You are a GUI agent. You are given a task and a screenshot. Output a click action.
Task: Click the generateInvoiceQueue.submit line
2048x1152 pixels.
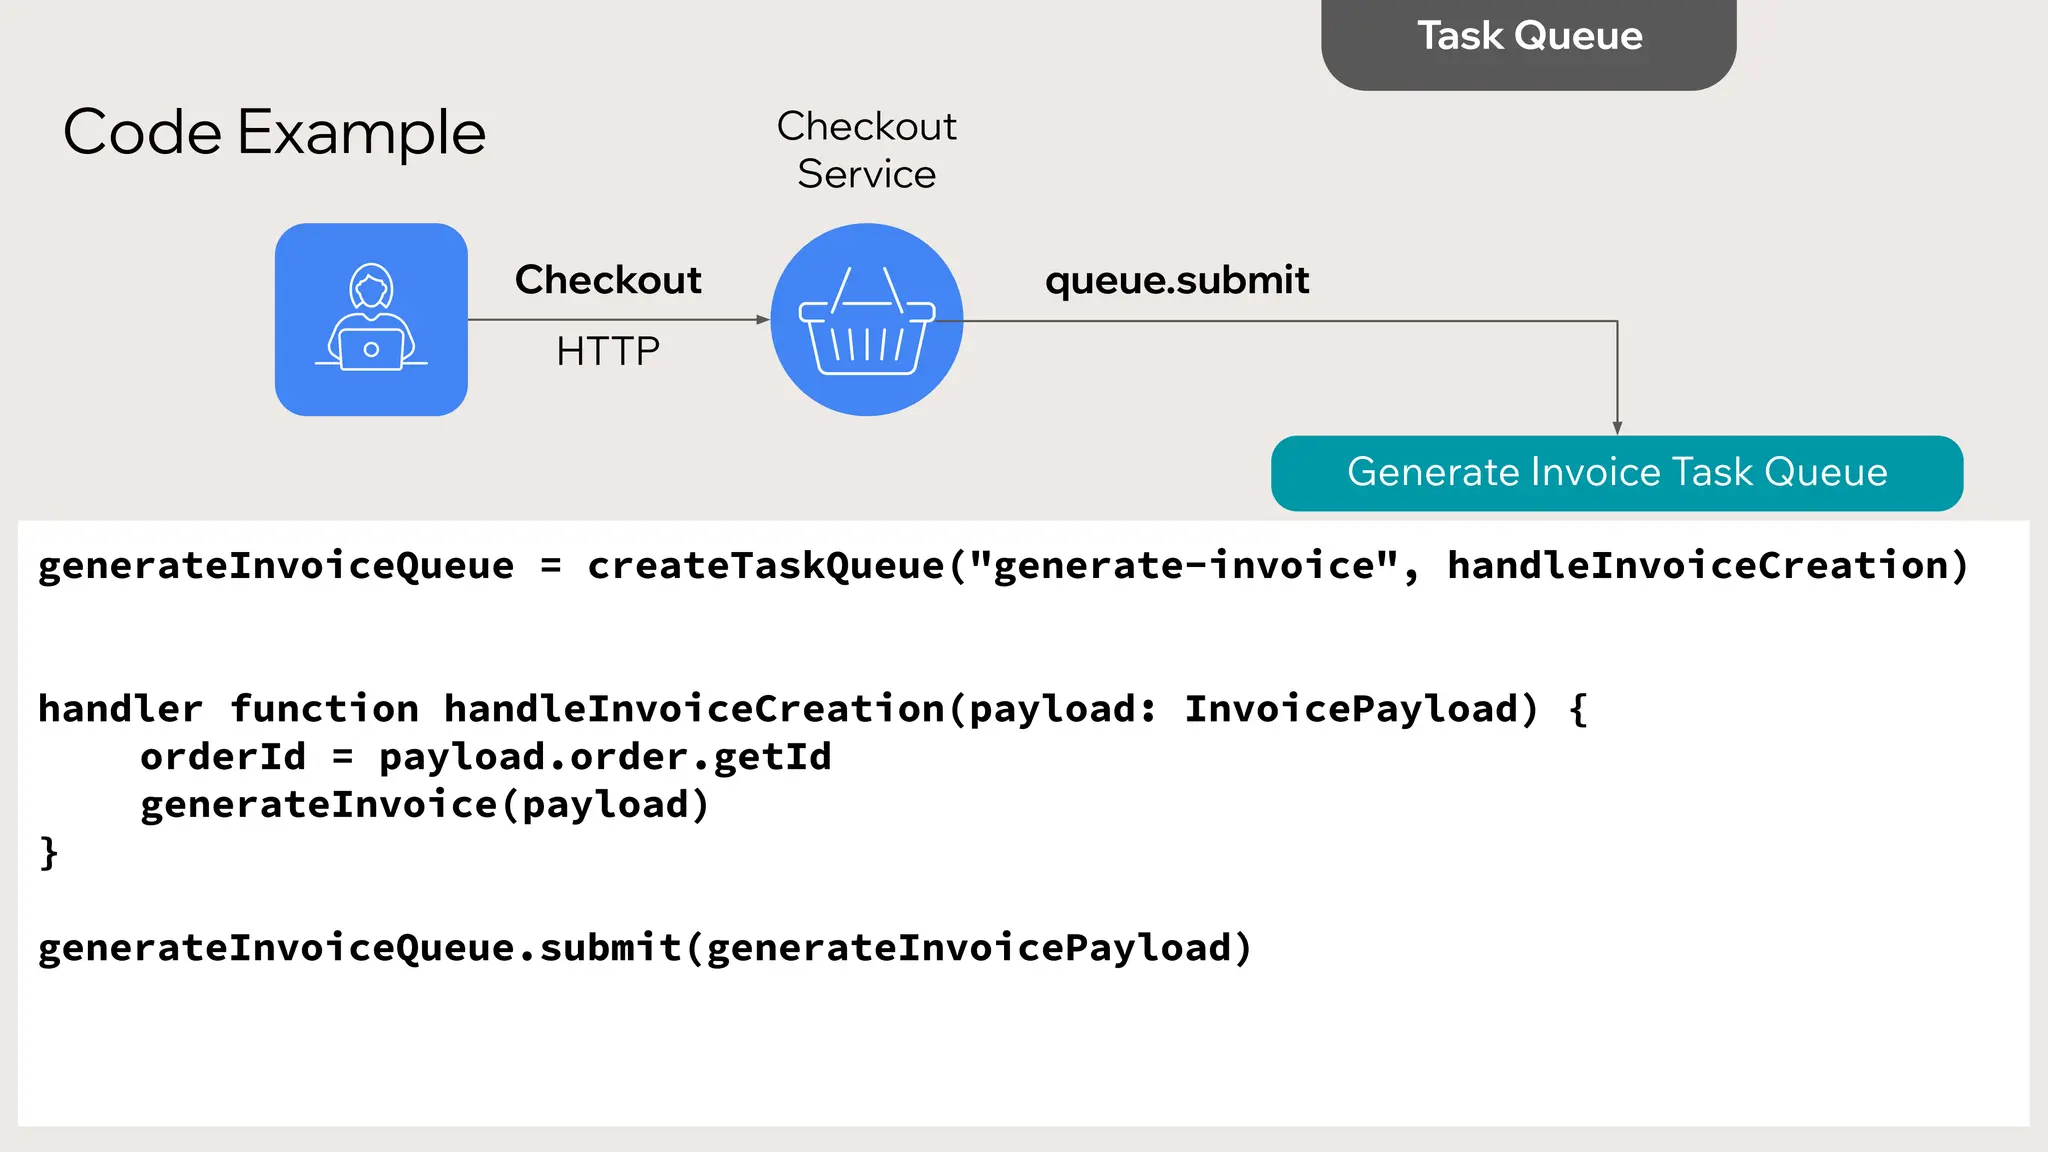[x=644, y=948]
